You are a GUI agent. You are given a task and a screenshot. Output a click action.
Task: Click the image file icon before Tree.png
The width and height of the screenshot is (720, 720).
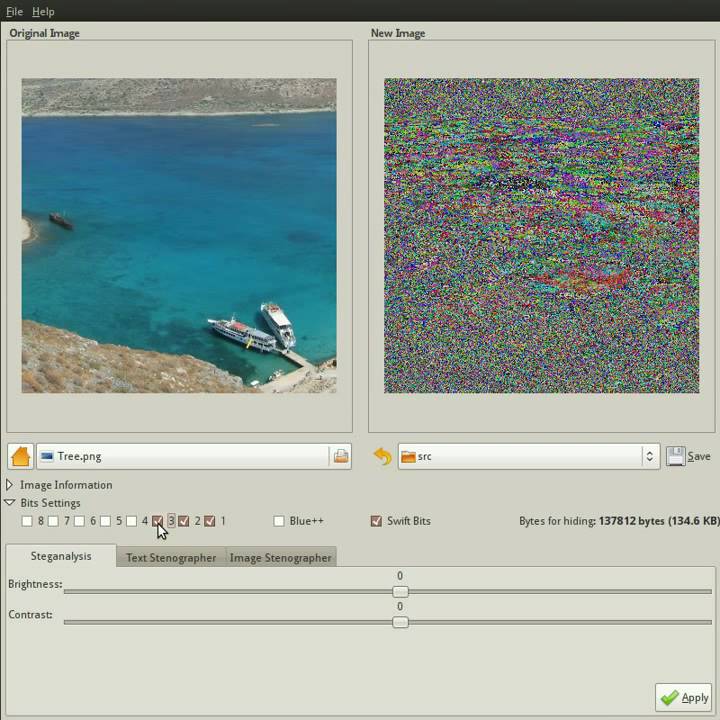pos(47,456)
